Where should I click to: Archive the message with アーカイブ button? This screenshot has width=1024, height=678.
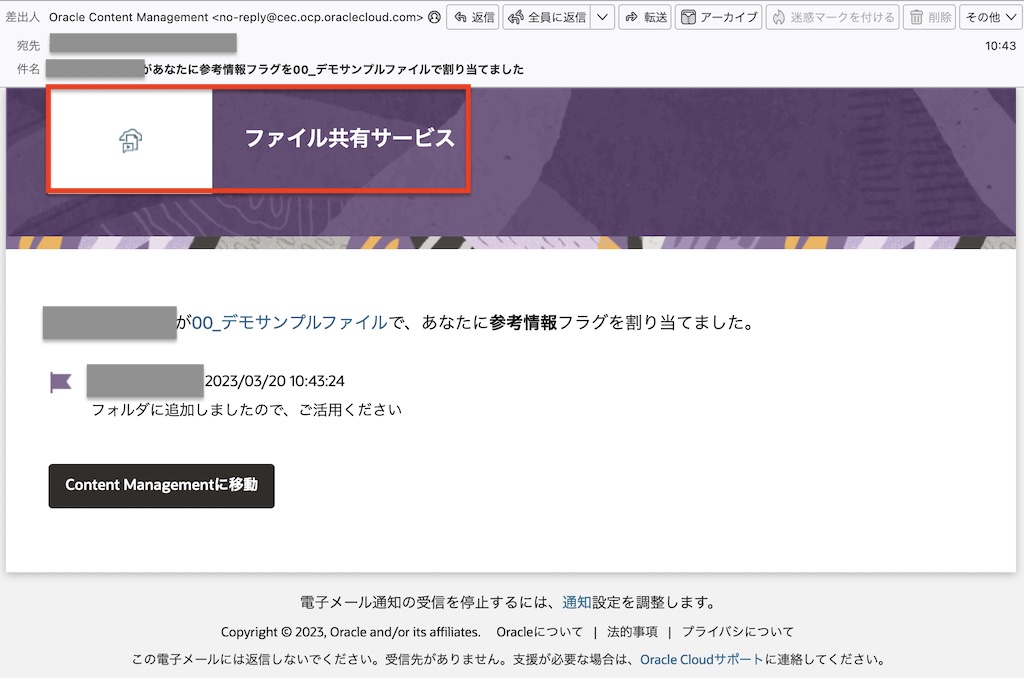pyautogui.click(x=719, y=17)
